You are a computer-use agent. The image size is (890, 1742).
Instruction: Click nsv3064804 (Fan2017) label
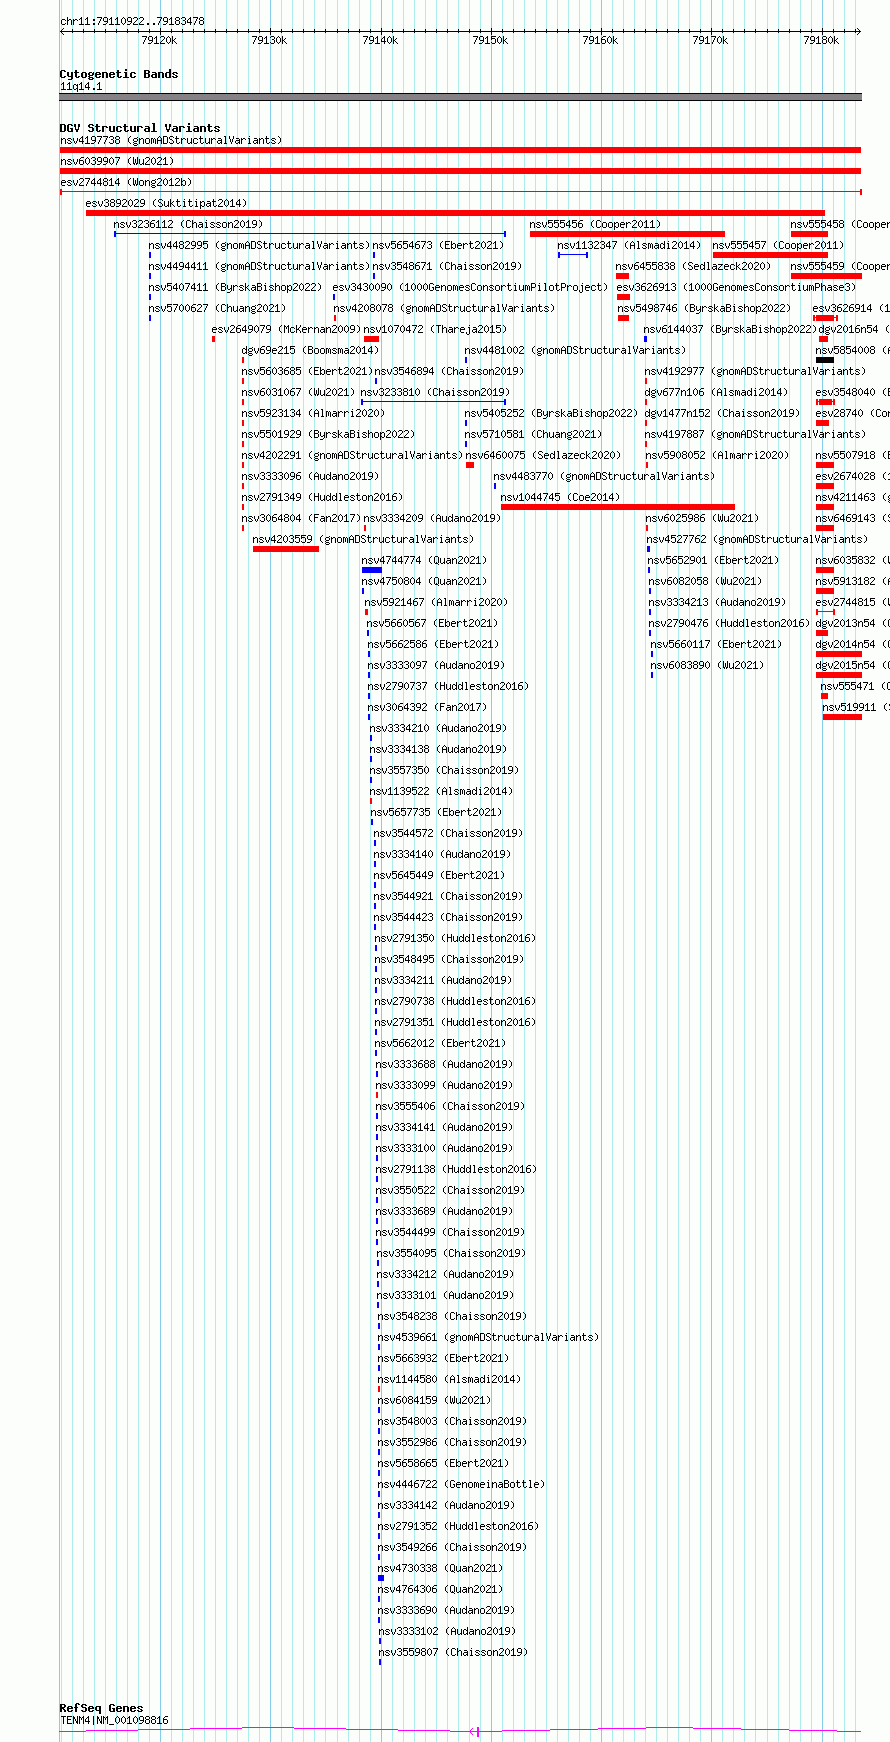coord(301,518)
